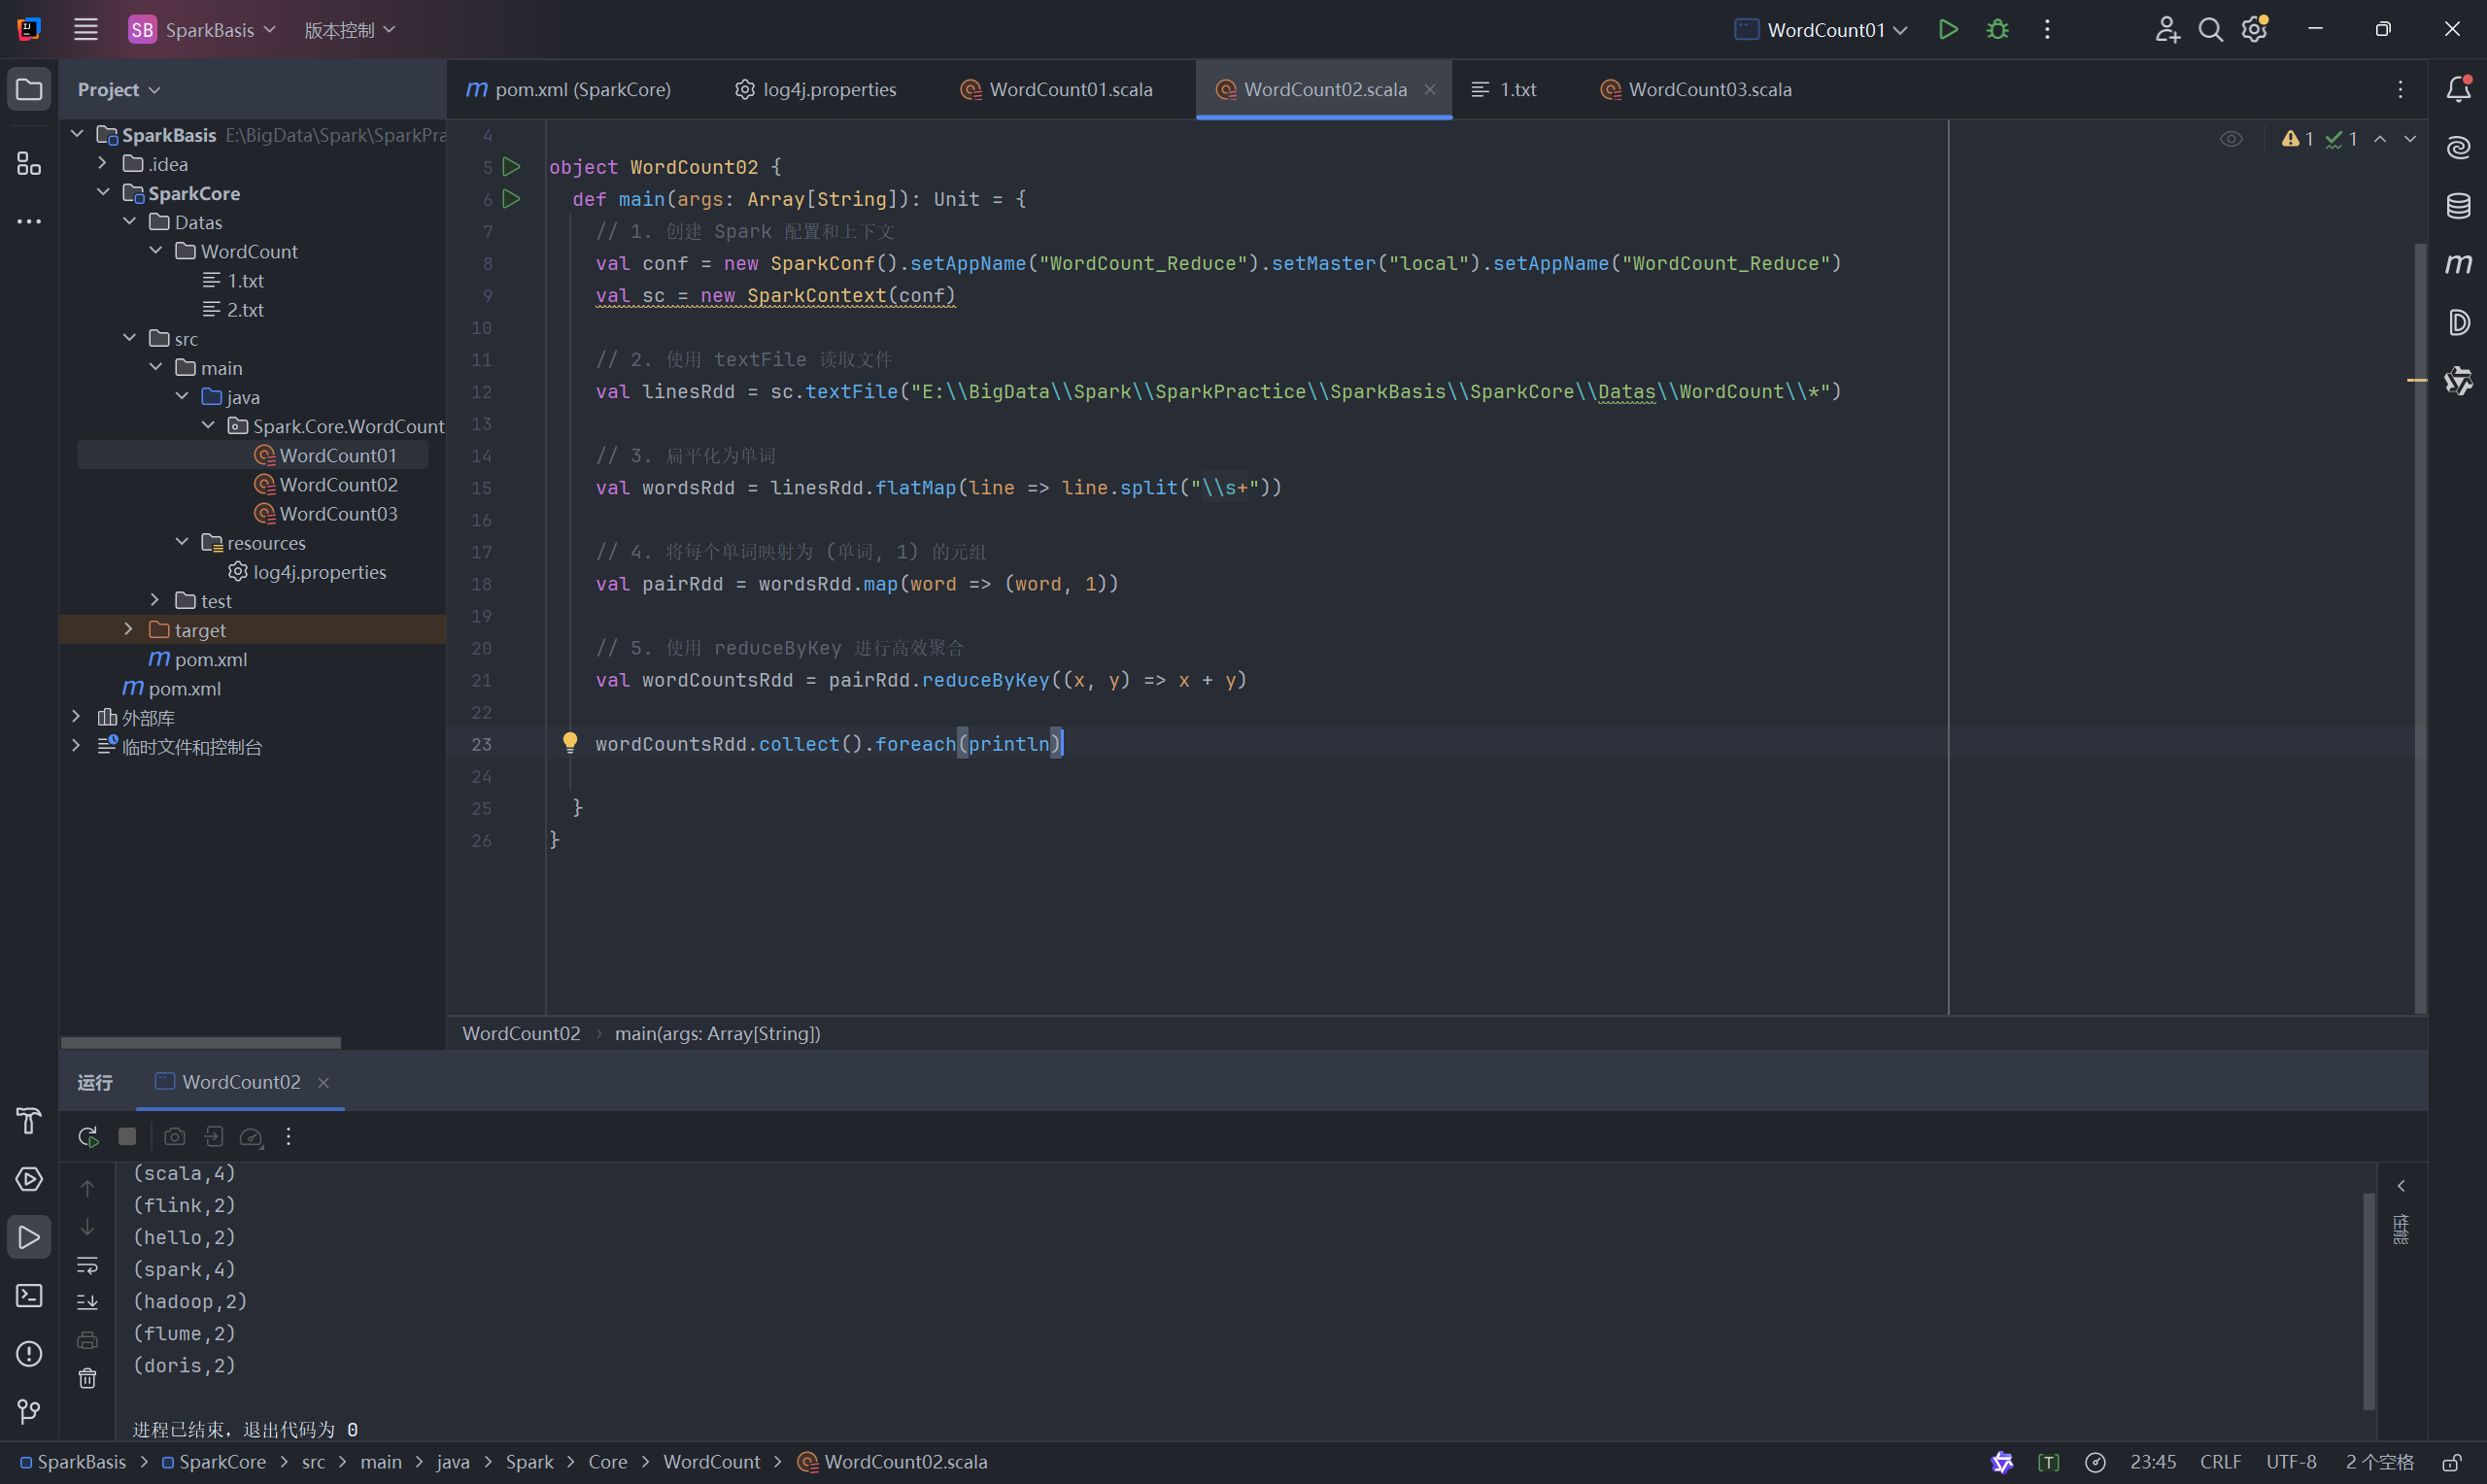
Task: Collapse the SparkCore module node
Action: point(103,192)
